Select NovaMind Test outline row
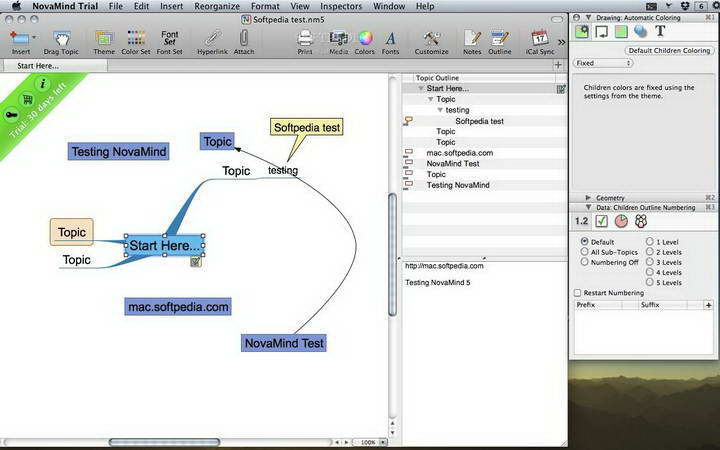Viewport: 720px width, 450px height. pyautogui.click(x=484, y=163)
